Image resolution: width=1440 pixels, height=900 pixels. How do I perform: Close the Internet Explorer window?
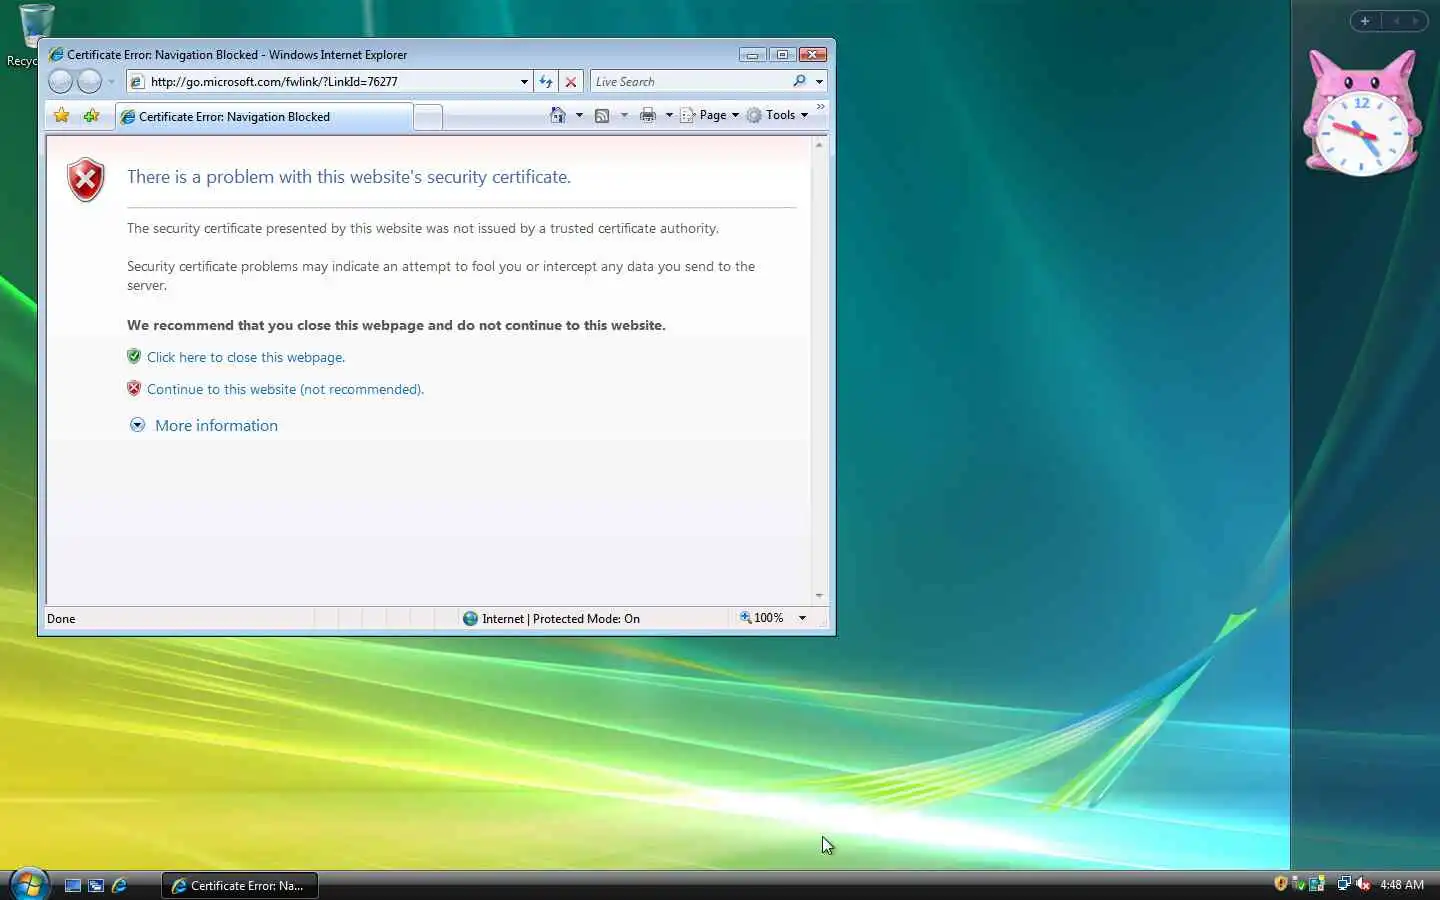(813, 54)
